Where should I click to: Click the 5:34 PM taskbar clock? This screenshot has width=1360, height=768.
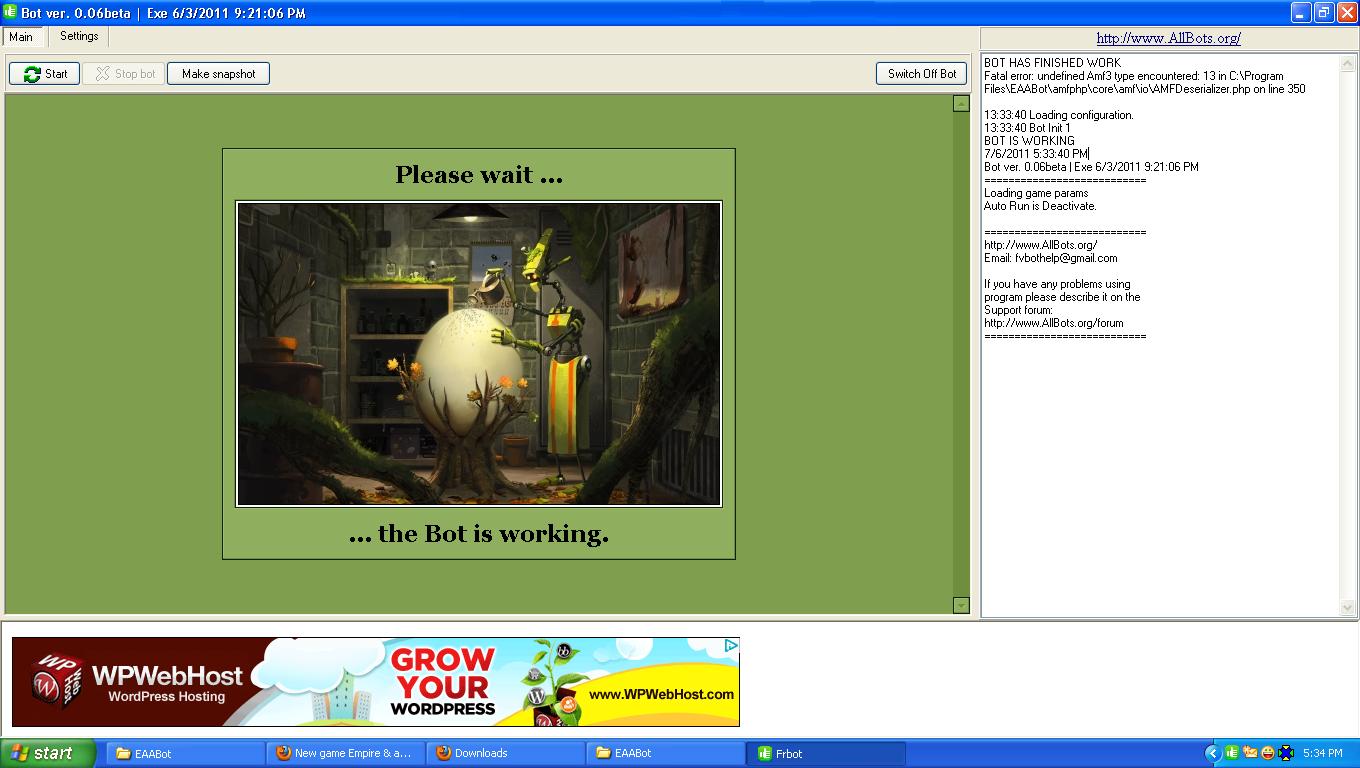(x=1322, y=753)
